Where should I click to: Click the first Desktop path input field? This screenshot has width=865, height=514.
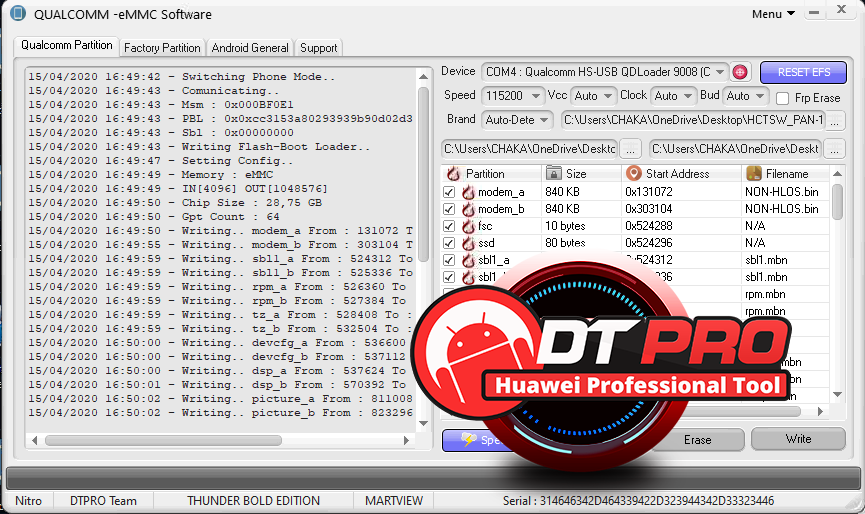530,149
